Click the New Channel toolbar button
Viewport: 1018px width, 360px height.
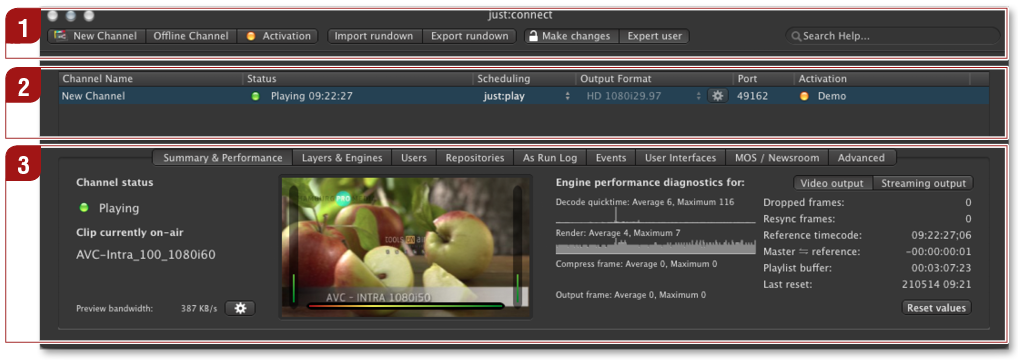click(x=96, y=36)
